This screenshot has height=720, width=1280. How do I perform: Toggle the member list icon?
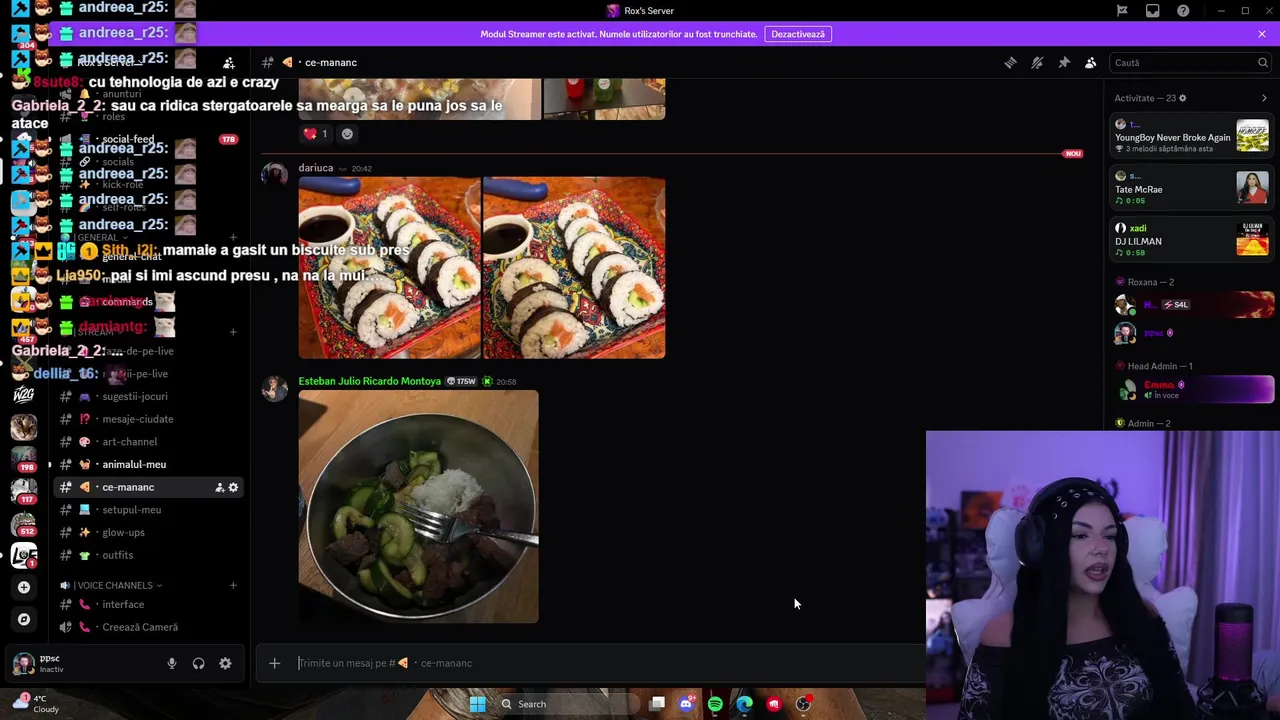click(x=1091, y=62)
